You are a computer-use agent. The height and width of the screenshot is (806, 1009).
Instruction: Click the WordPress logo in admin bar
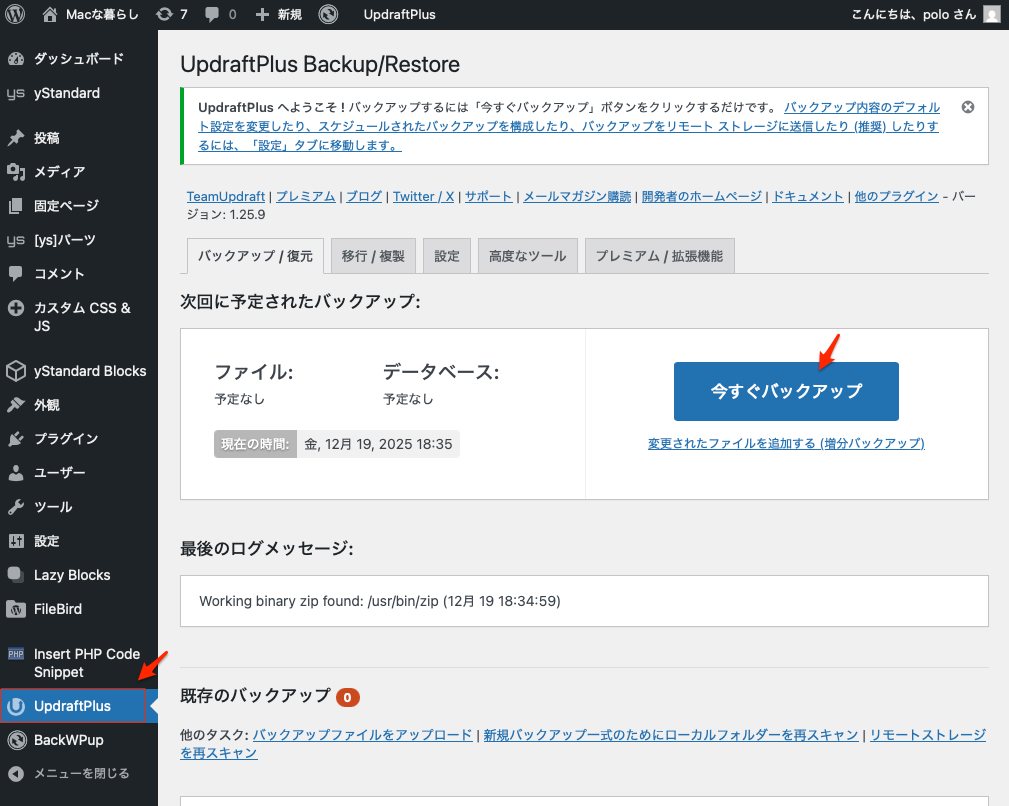pyautogui.click(x=16, y=15)
